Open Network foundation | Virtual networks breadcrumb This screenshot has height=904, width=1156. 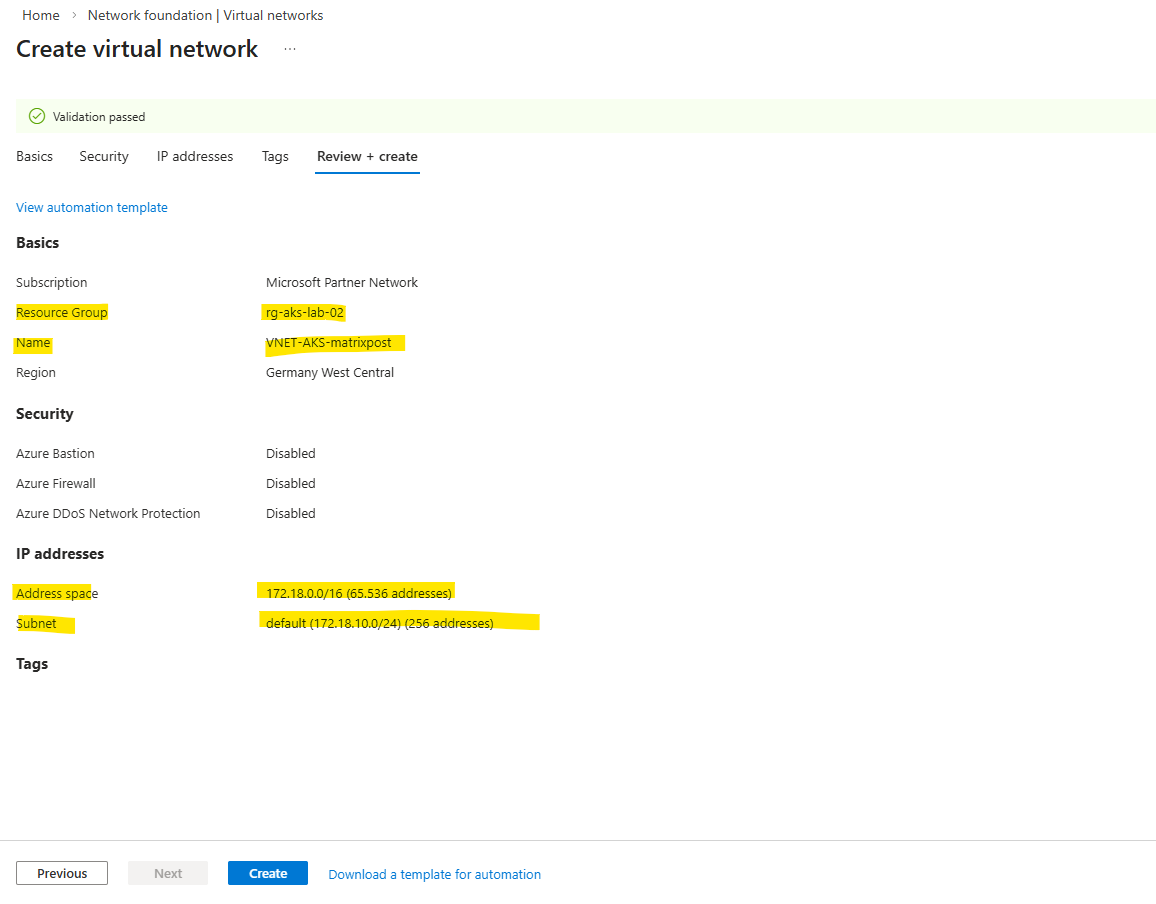click(x=205, y=15)
